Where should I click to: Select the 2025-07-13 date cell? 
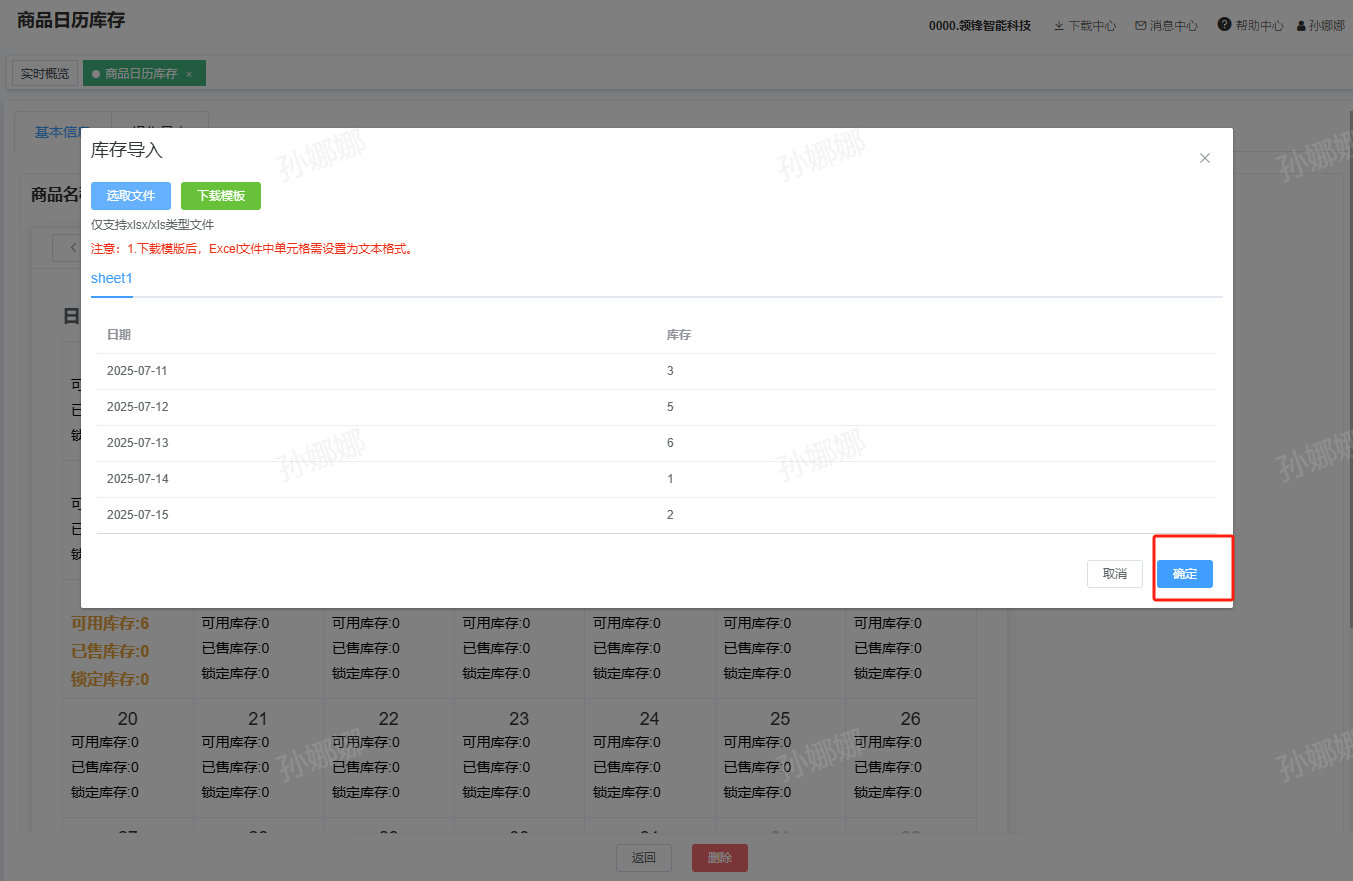(x=138, y=443)
